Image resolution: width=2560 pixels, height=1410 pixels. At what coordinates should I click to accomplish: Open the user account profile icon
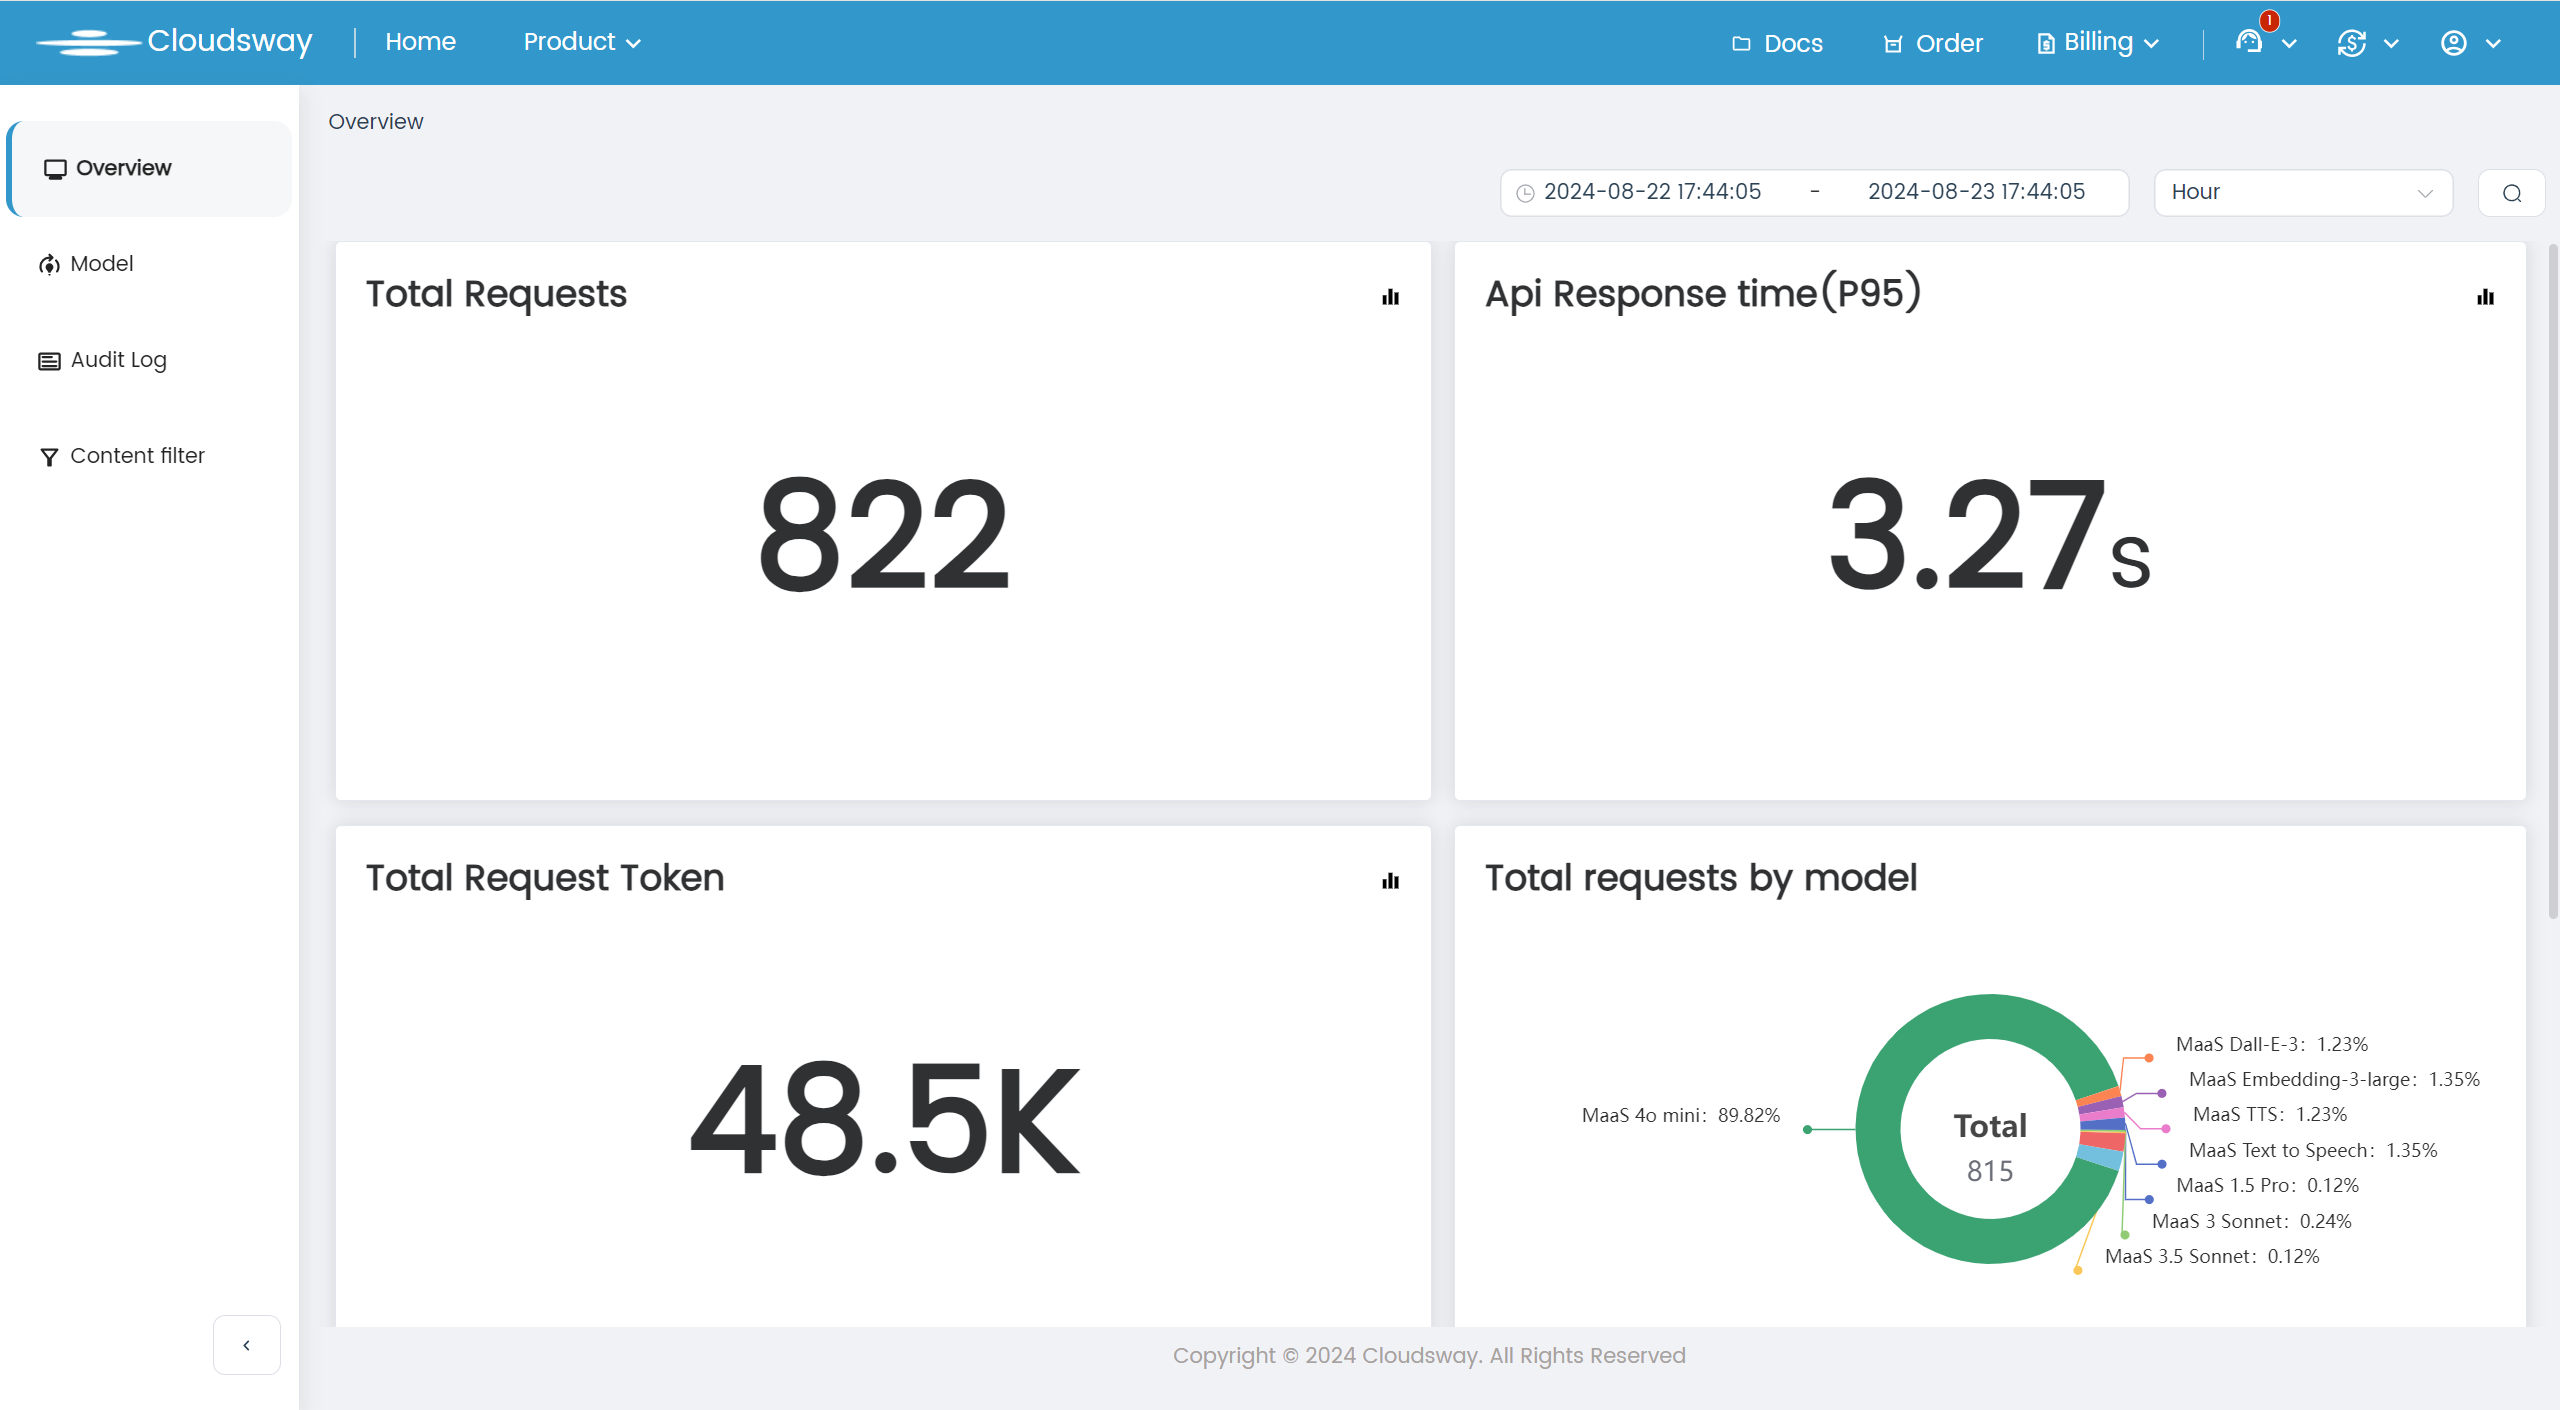(x=2454, y=43)
